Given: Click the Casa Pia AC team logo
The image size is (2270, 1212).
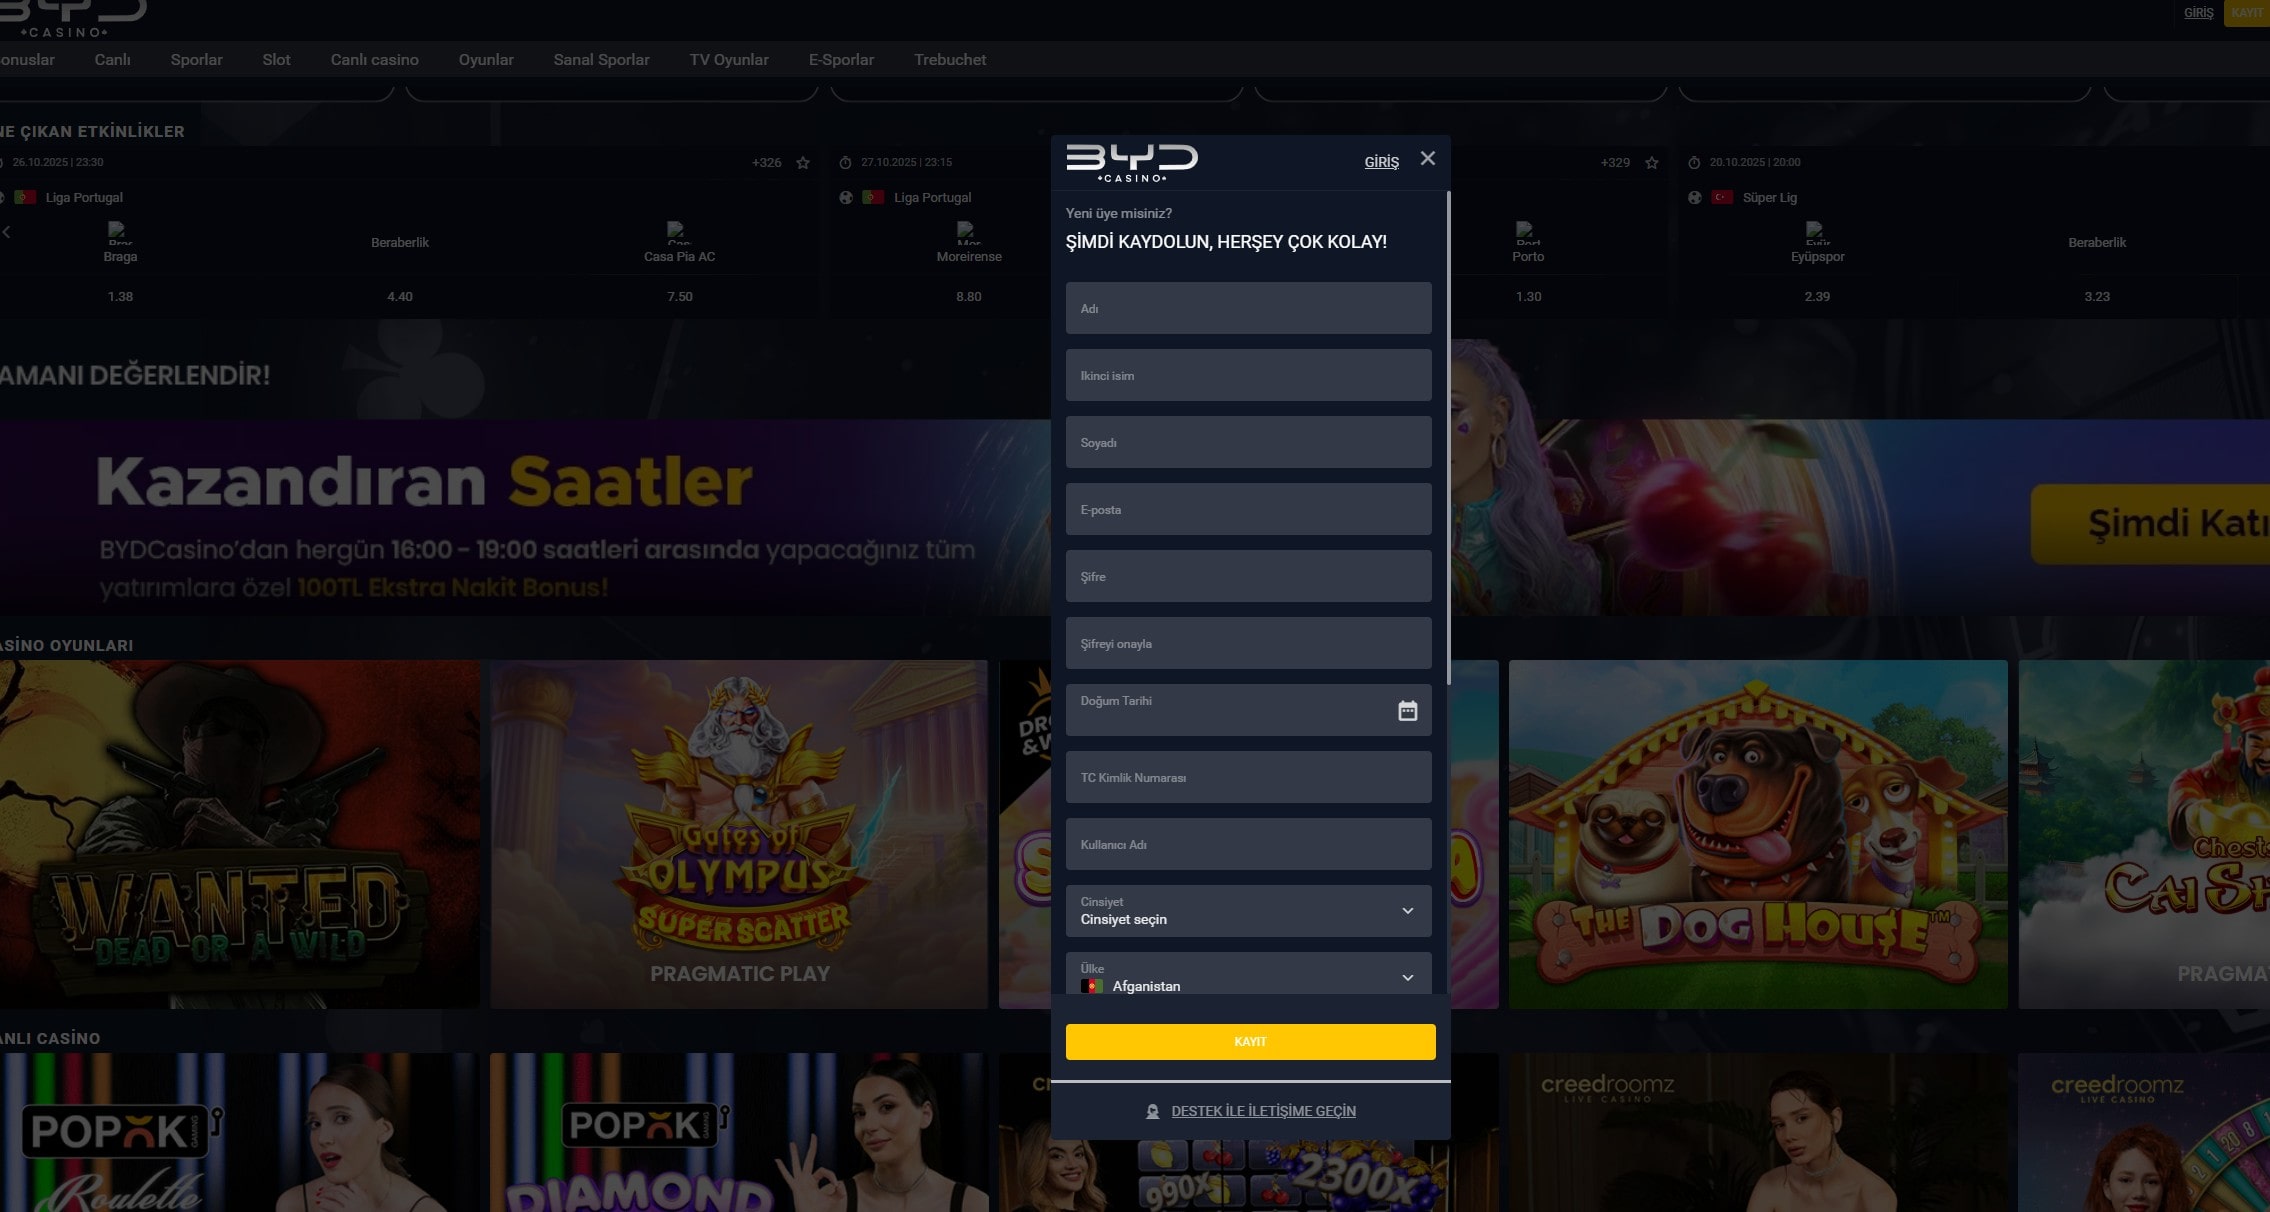Looking at the screenshot, I should [x=679, y=233].
